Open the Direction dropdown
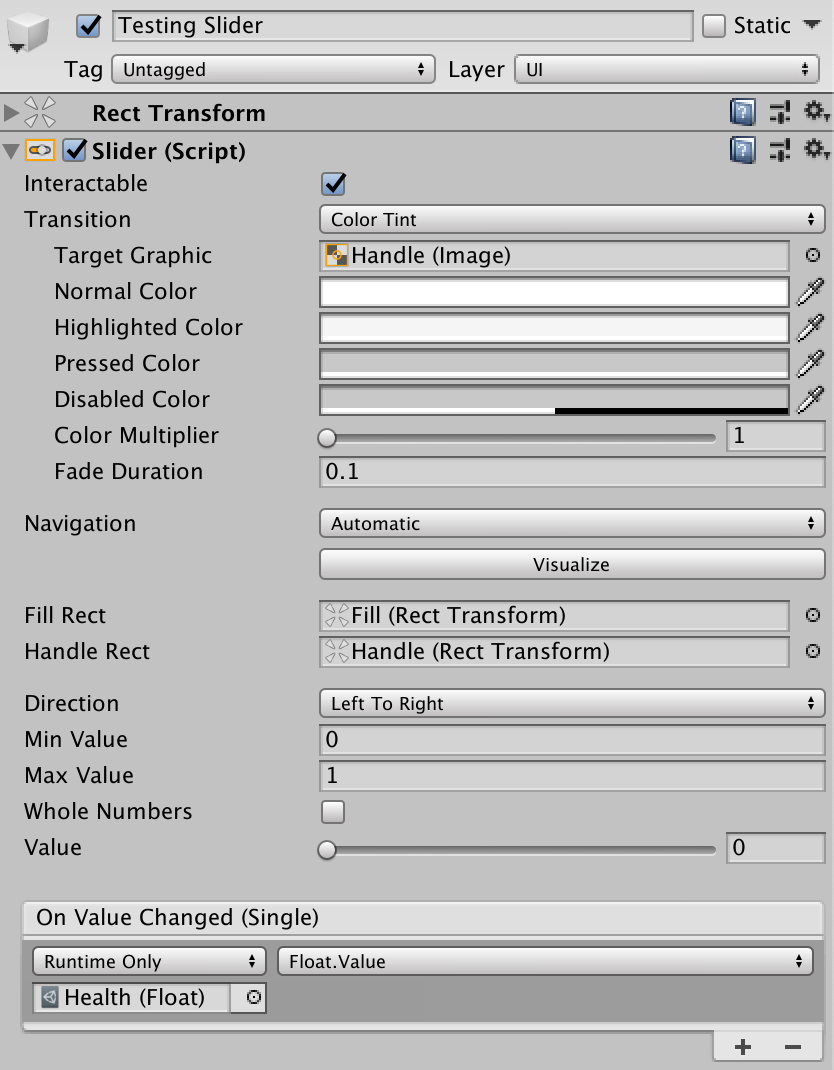This screenshot has width=834, height=1070. click(x=571, y=704)
